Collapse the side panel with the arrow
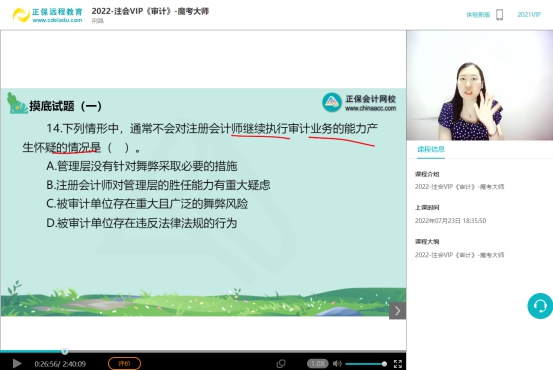The width and height of the screenshot is (553, 370). [x=397, y=311]
